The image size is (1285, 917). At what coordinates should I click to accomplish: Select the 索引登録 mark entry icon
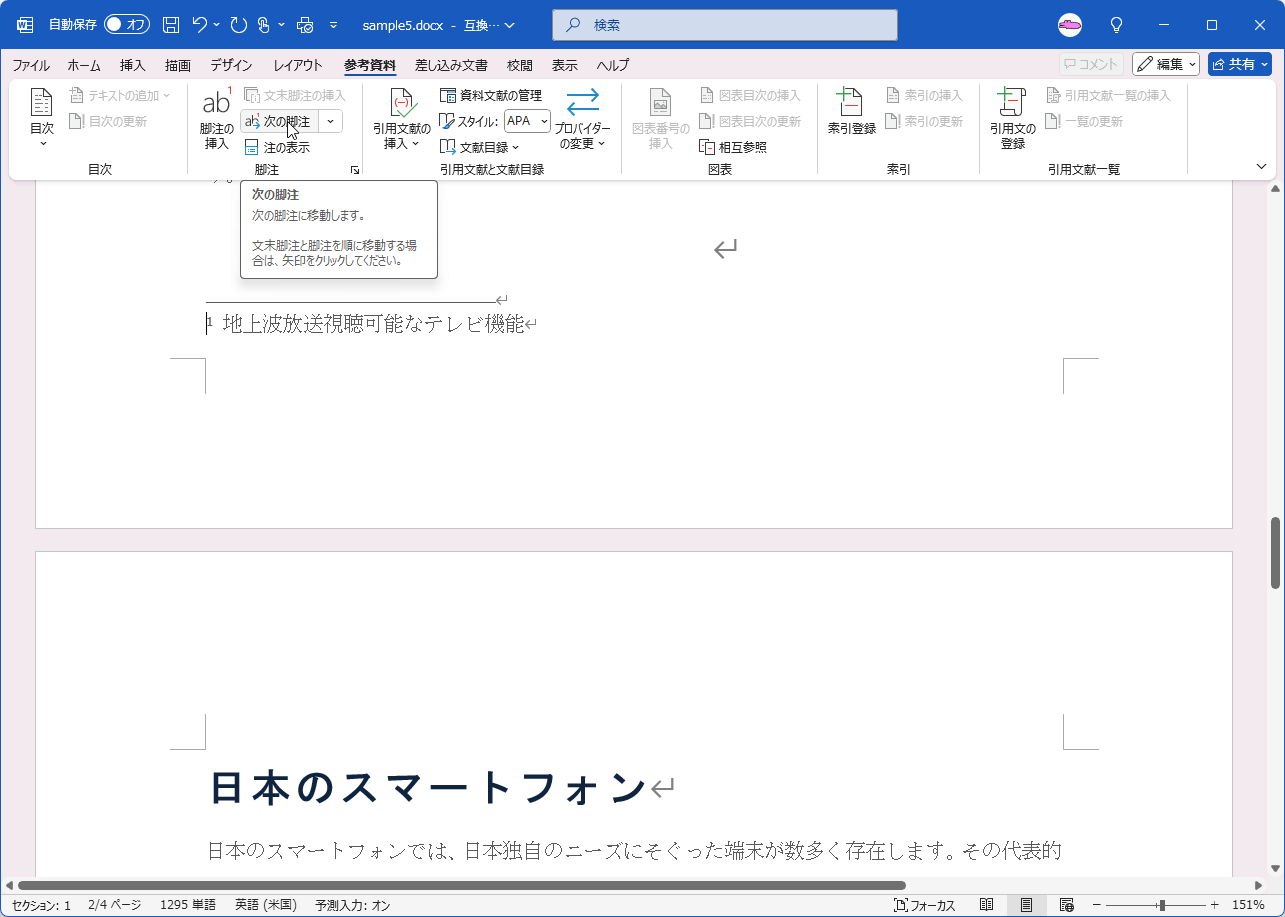click(x=851, y=113)
